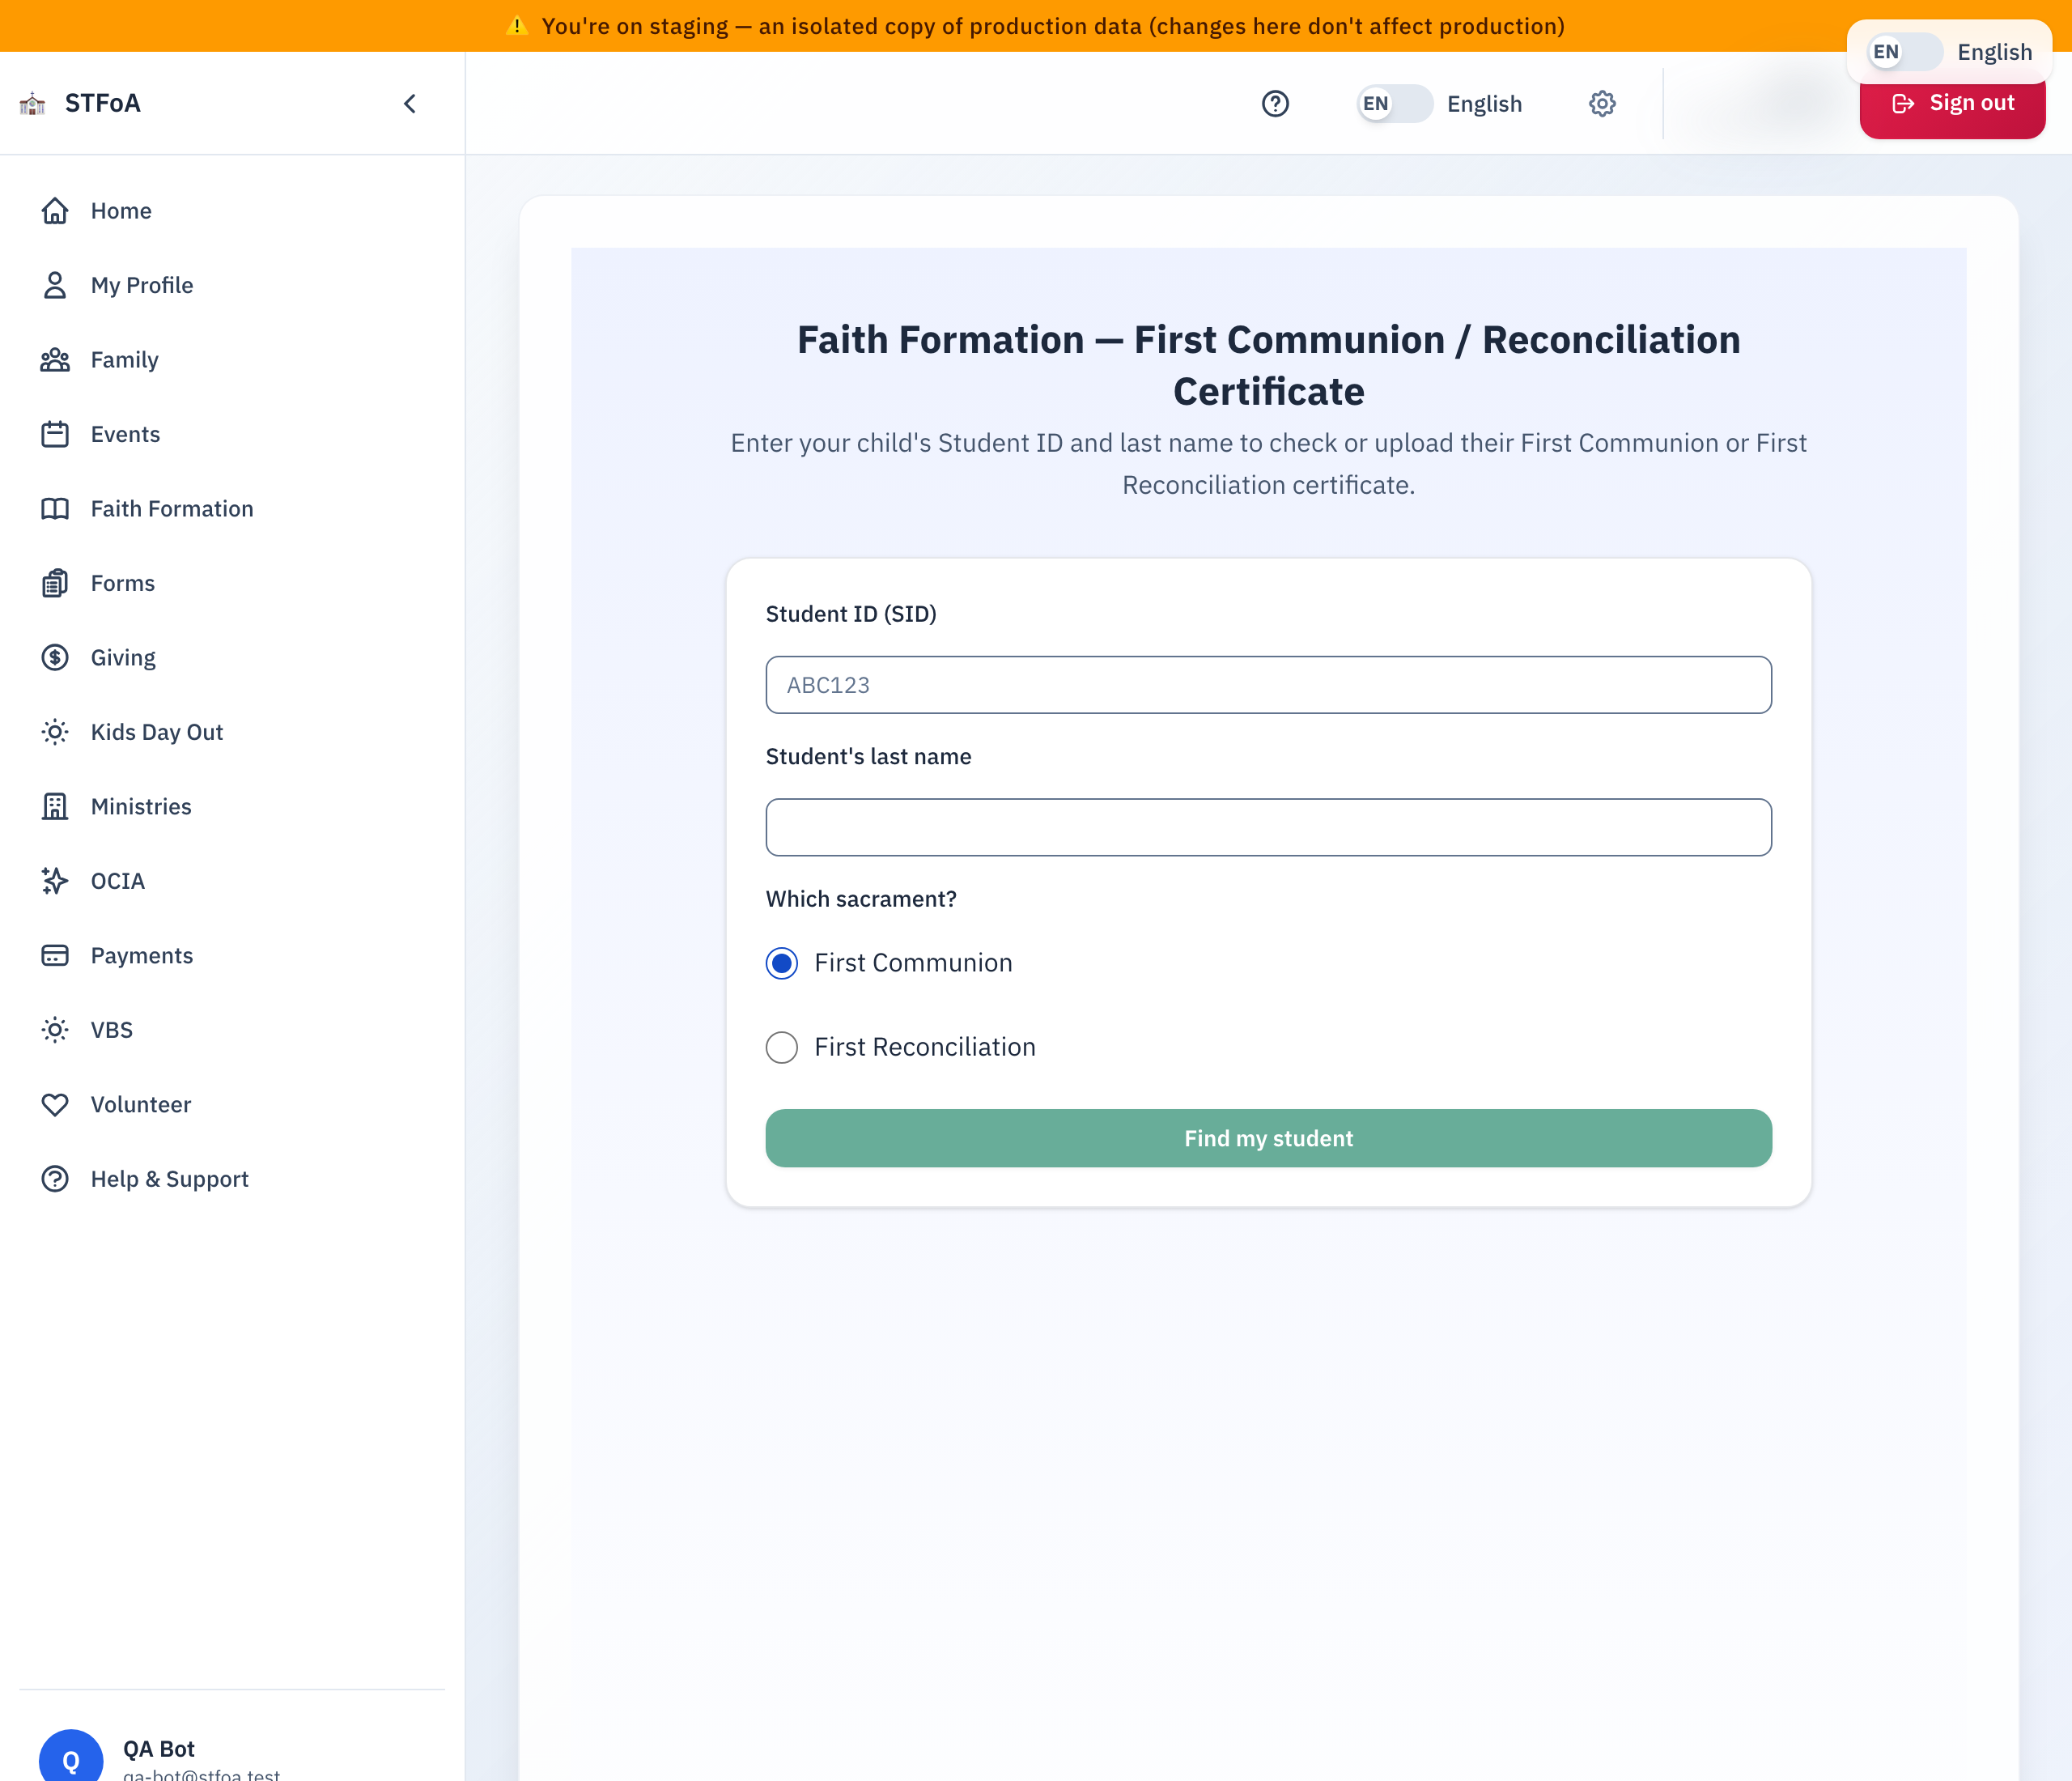Image resolution: width=2072 pixels, height=1781 pixels.
Task: Click the Ministries building icon
Action: coord(55,807)
